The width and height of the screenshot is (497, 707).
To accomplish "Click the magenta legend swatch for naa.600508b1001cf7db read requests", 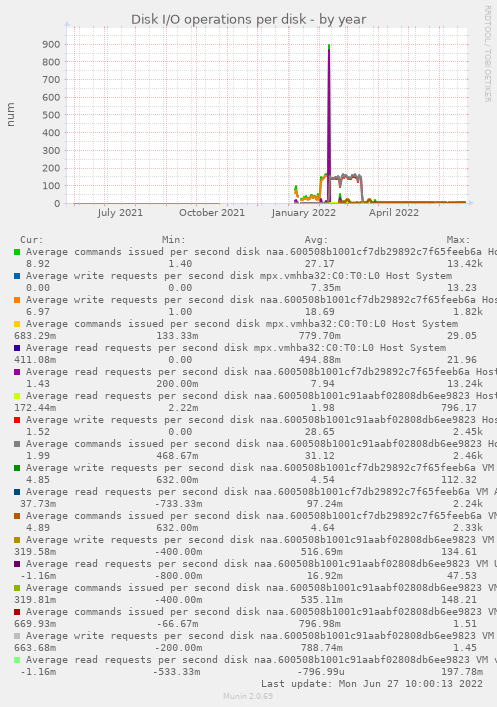I will coord(17,372).
